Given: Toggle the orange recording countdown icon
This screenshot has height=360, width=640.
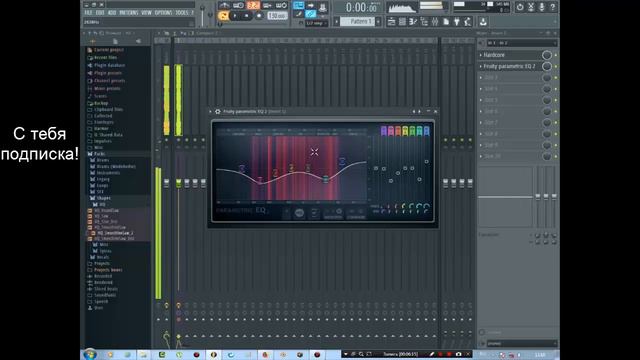Looking at the screenshot, I should point(253,5).
